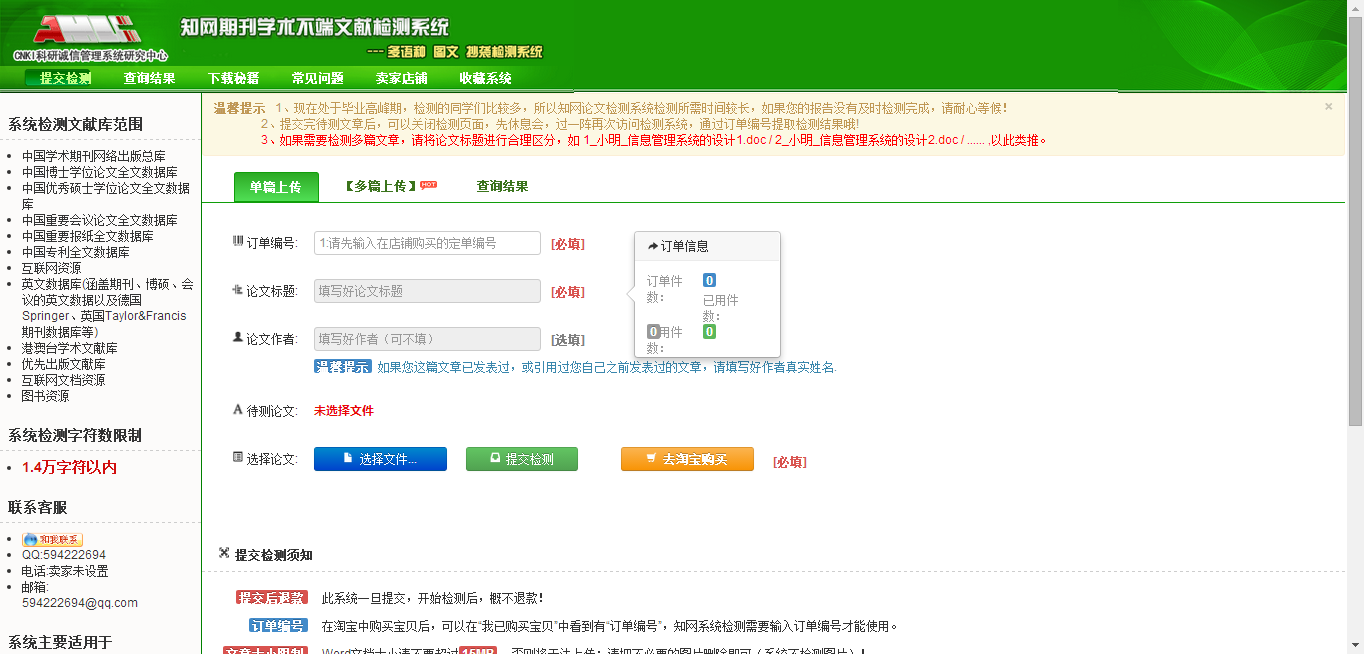Screen dimensions: 1364x654
Task: Click 港澳台学术文献库 list item
Action: pos(70,349)
